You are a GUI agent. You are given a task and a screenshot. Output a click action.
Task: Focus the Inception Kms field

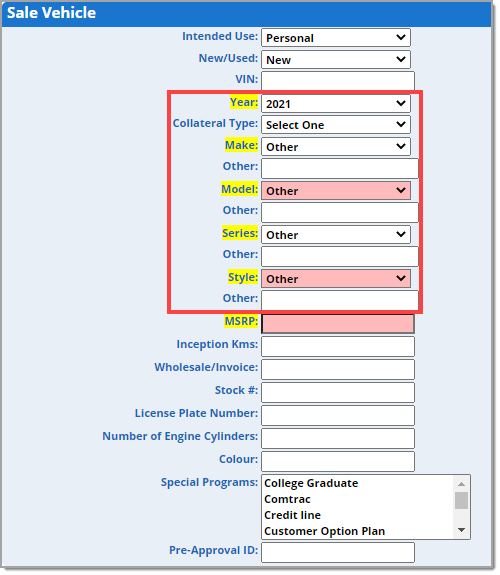pos(338,347)
